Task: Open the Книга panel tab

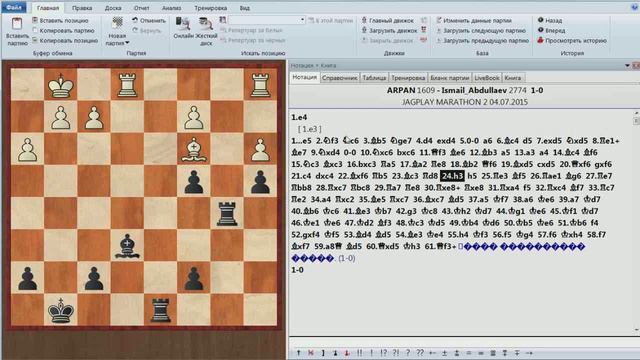Action: [x=513, y=78]
